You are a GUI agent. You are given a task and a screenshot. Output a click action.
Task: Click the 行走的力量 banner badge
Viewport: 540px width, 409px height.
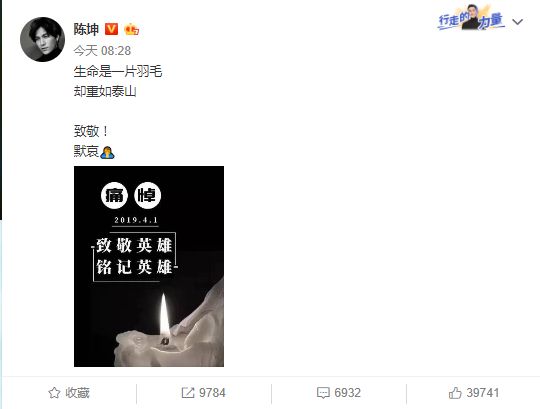472,18
